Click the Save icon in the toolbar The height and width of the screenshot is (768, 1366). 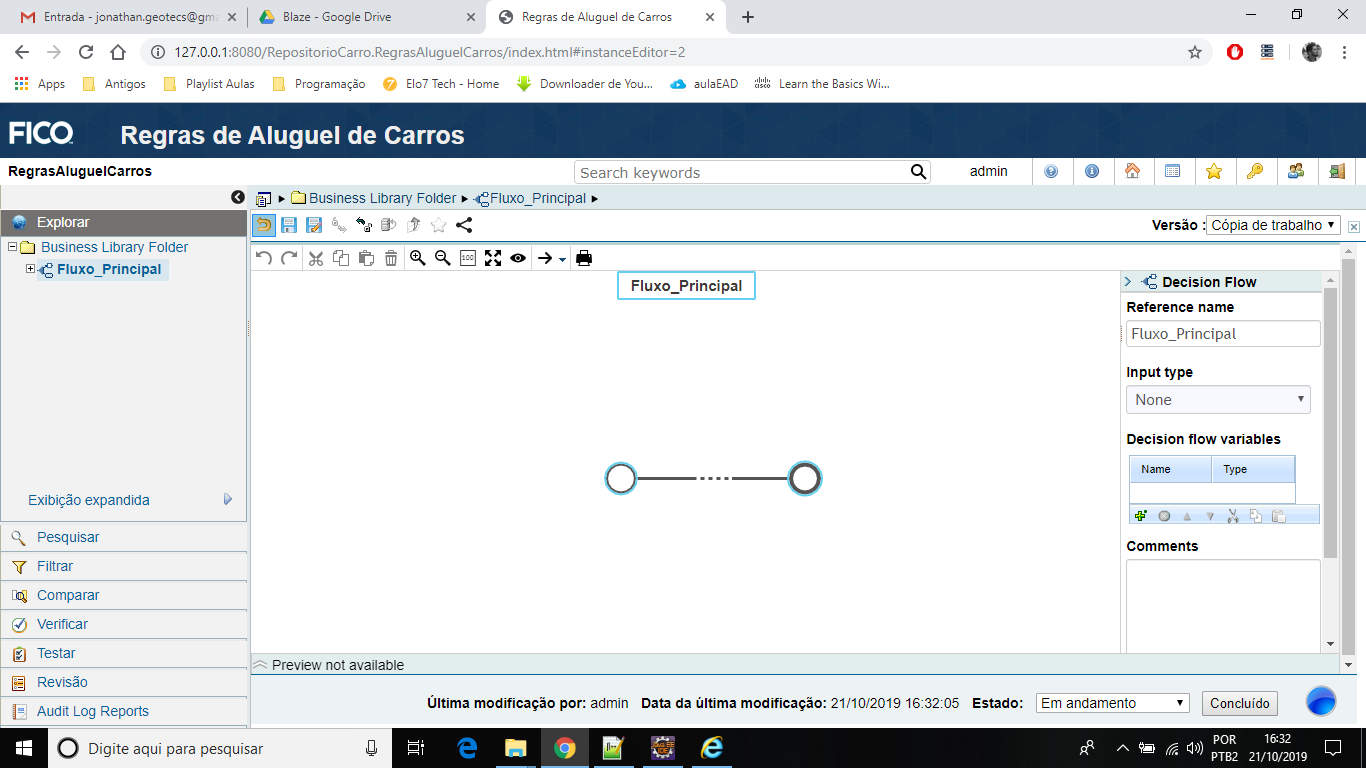click(x=290, y=224)
